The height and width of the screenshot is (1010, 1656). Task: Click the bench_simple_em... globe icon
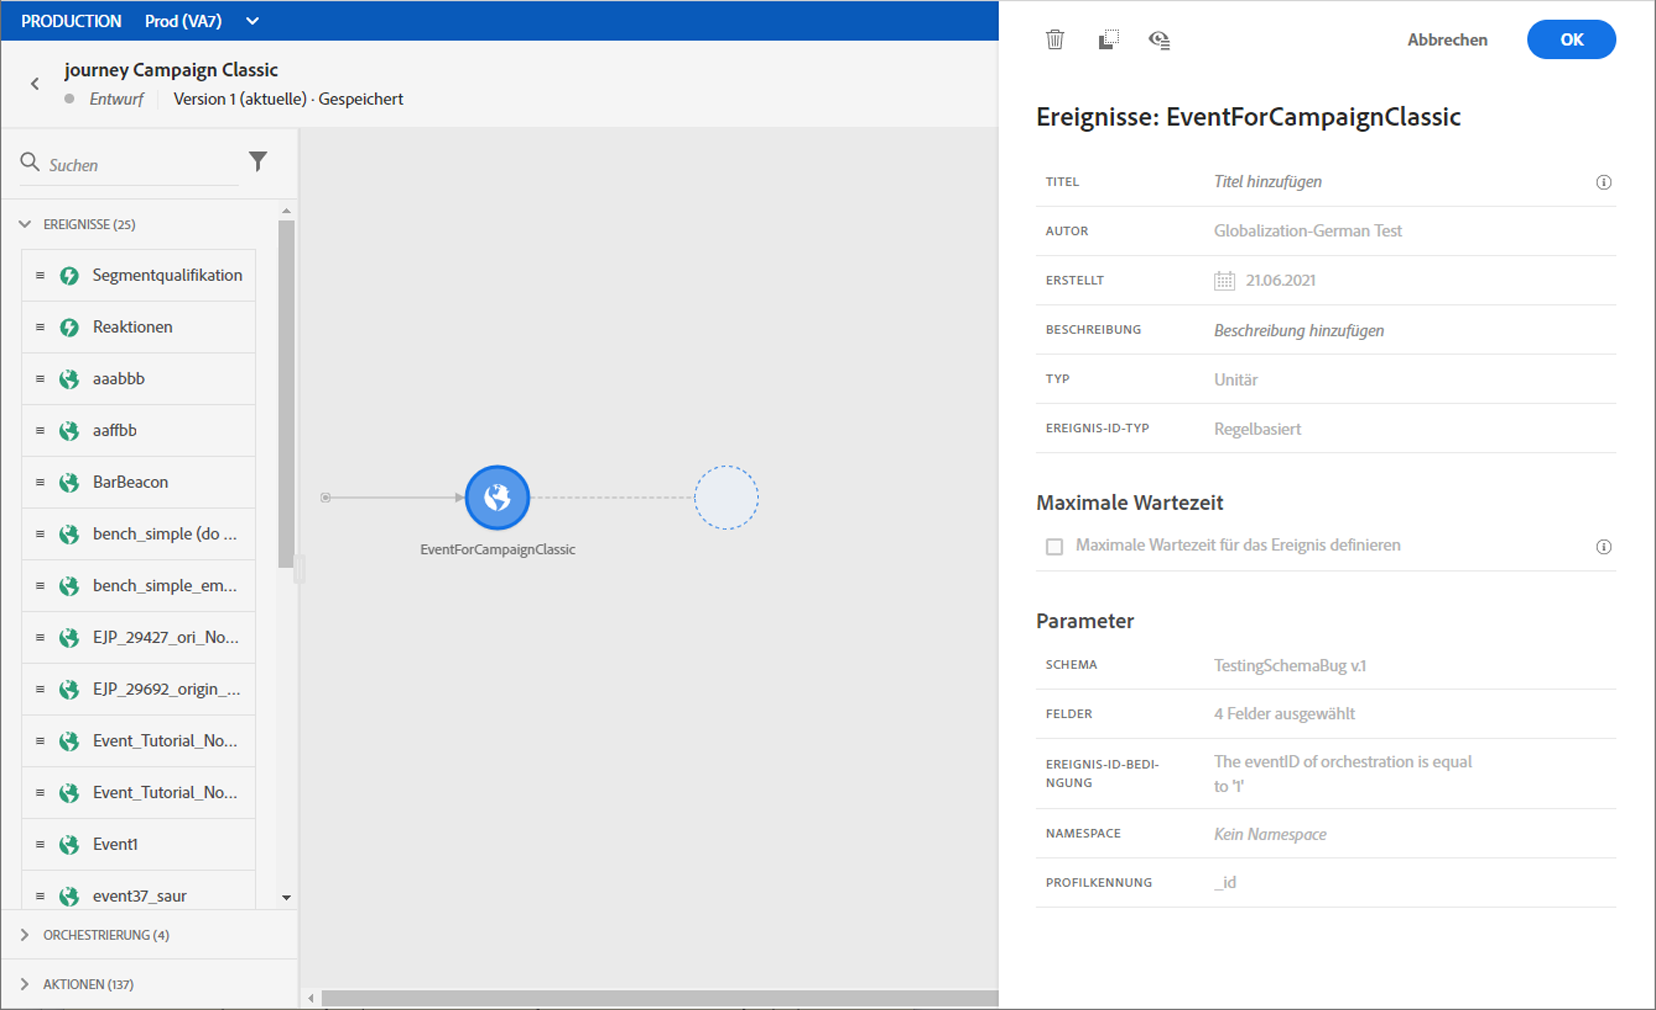click(x=69, y=586)
